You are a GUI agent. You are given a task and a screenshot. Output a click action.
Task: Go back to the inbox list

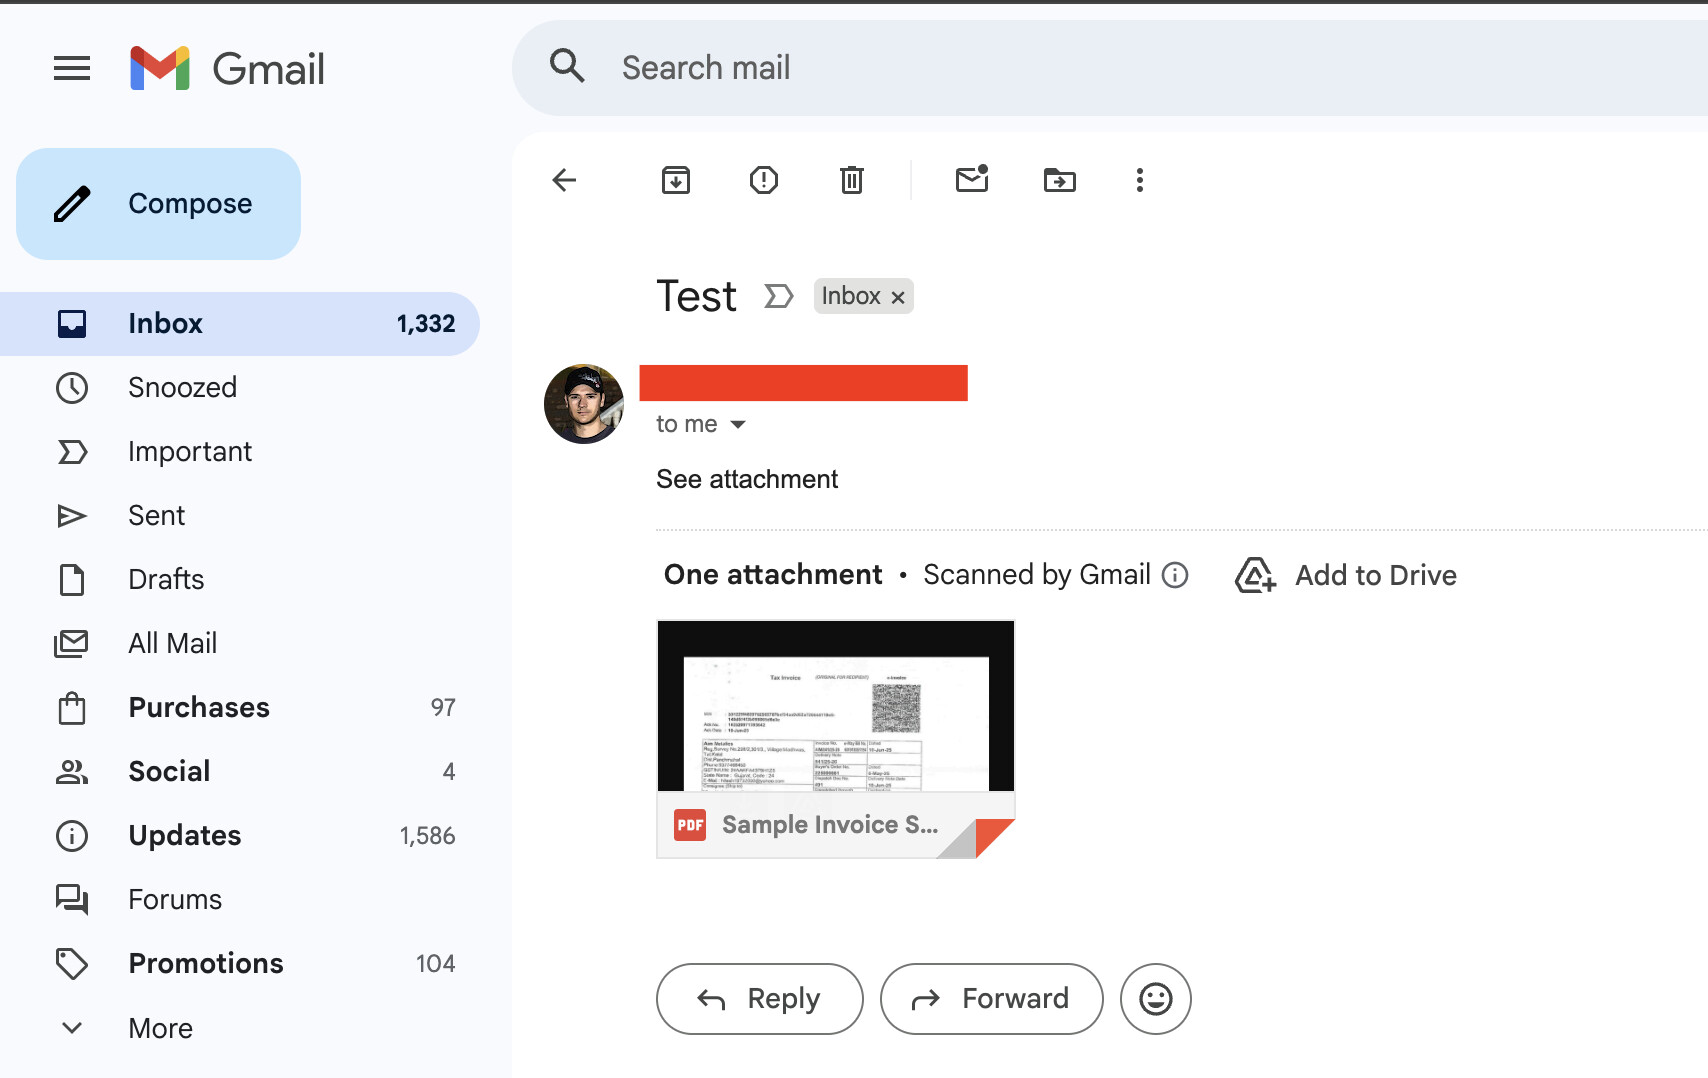[565, 180]
